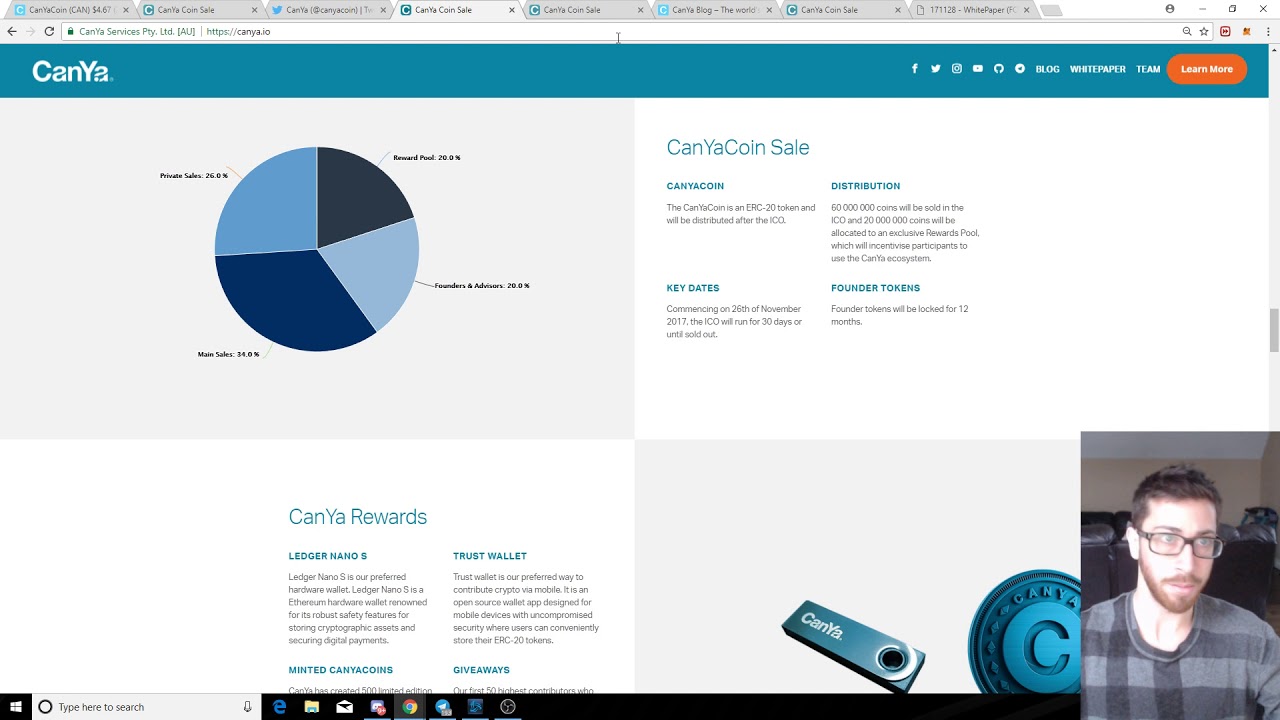Open OBS Studio from the taskbar
Viewport: 1280px width, 720px height.
coord(508,707)
